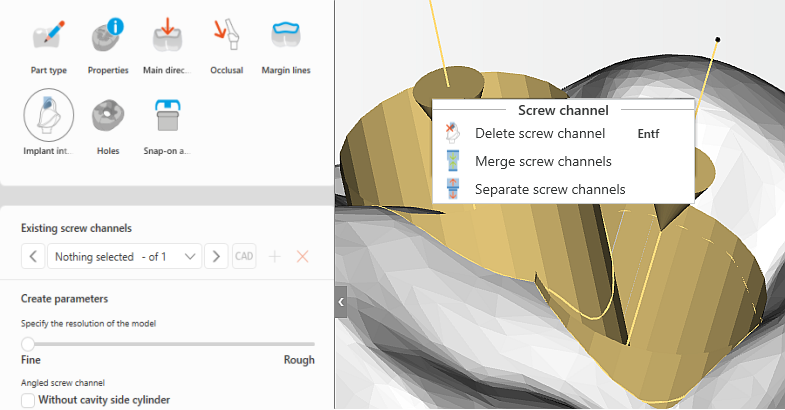
Task: Open the Snap-on attachment tool
Action: [167, 127]
